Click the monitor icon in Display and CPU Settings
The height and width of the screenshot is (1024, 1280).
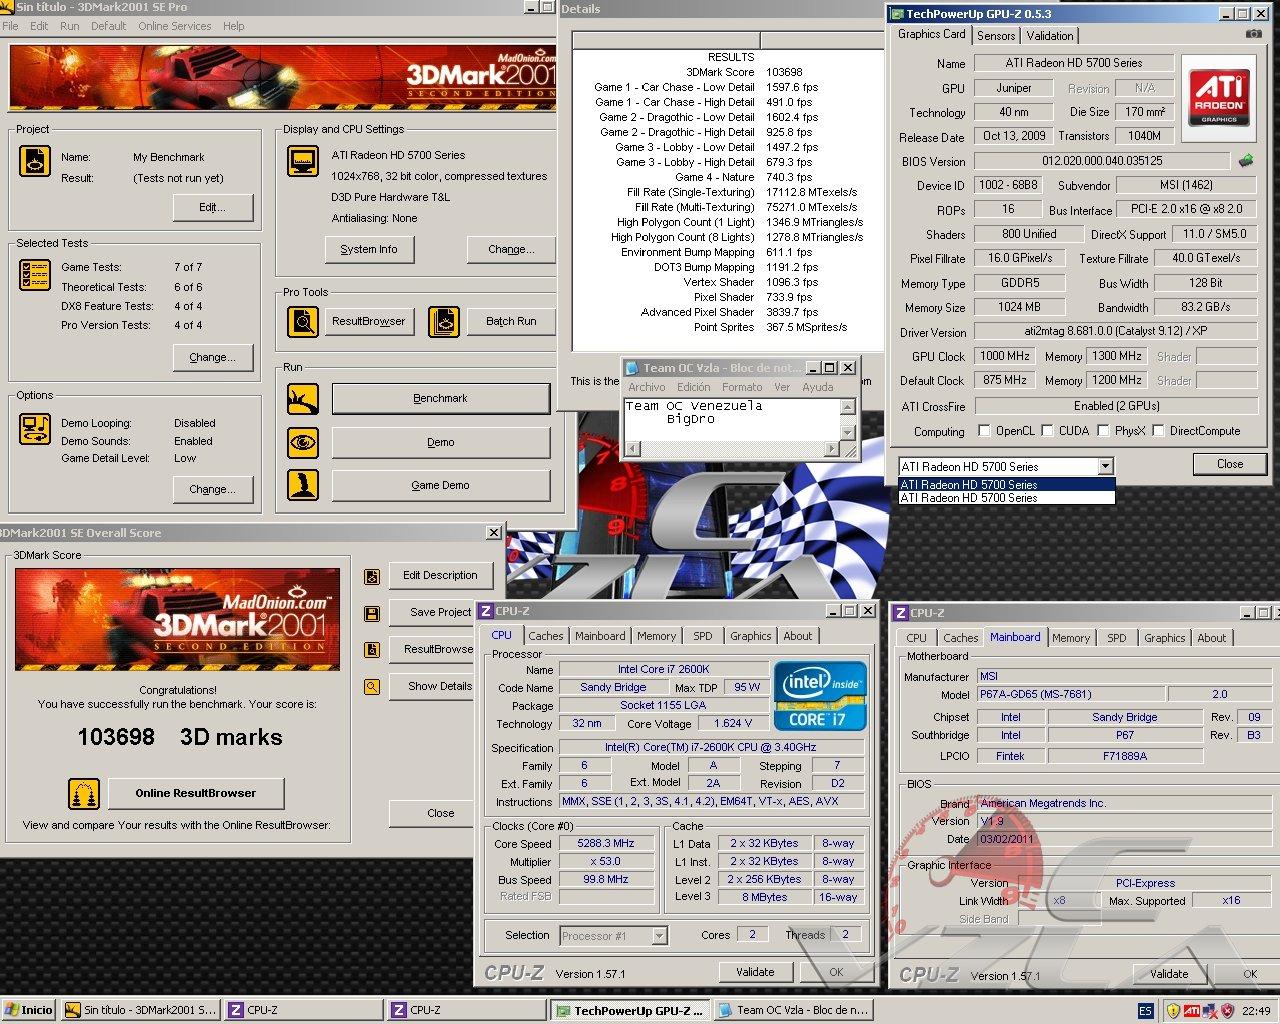pyautogui.click(x=303, y=161)
